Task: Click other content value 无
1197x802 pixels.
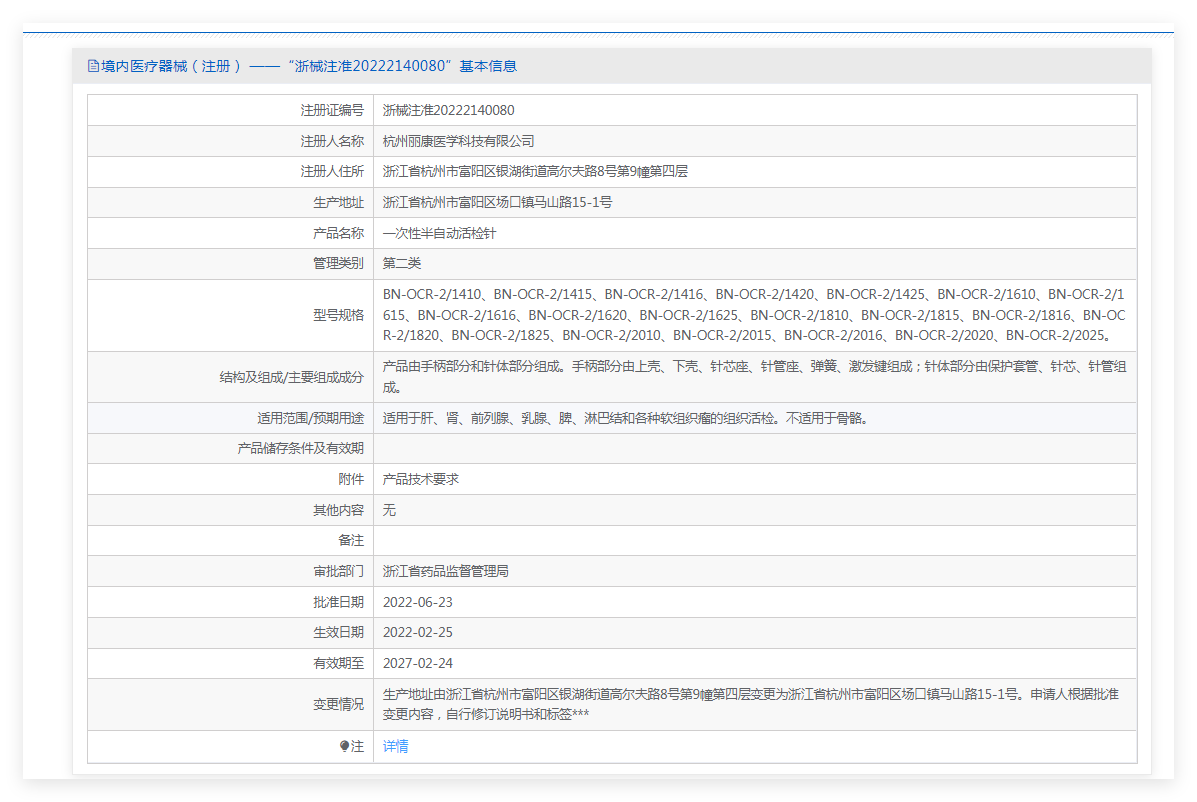Action: click(389, 510)
